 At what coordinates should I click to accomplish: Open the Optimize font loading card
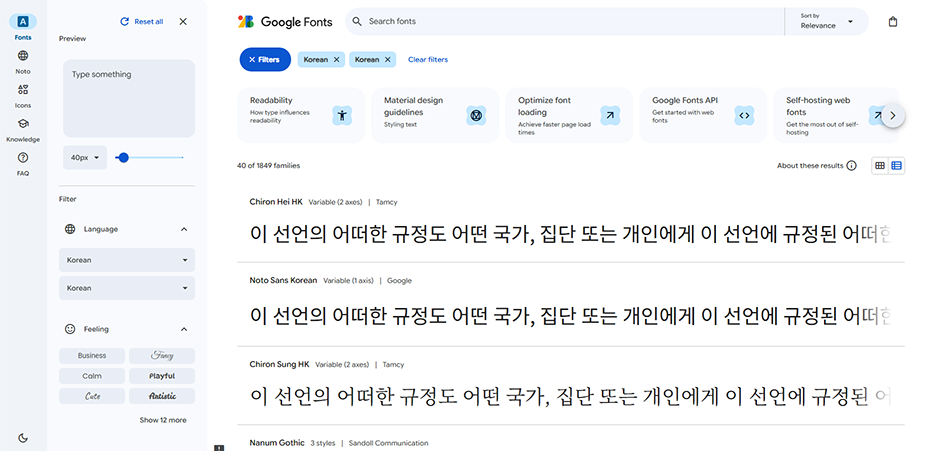pos(569,115)
